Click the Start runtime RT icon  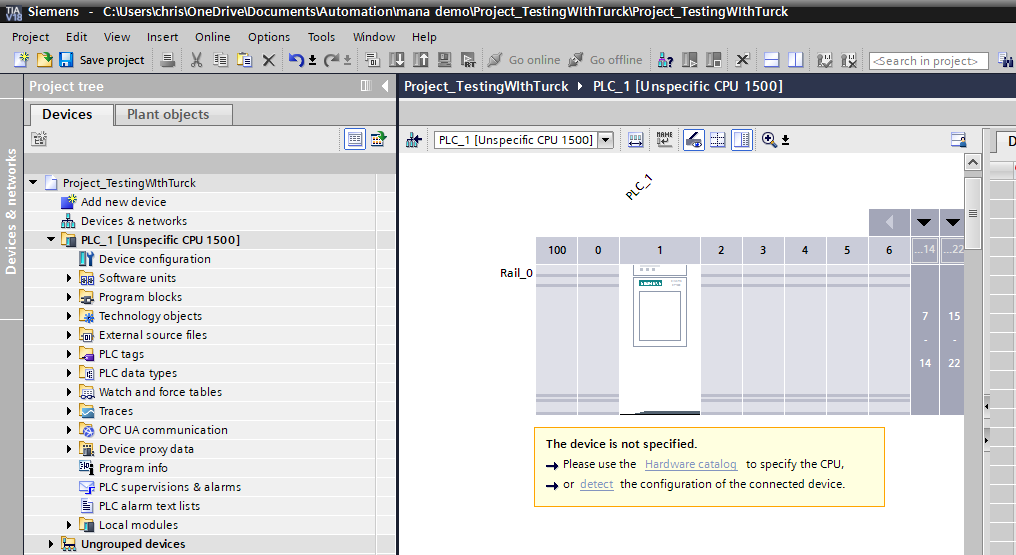coord(468,60)
